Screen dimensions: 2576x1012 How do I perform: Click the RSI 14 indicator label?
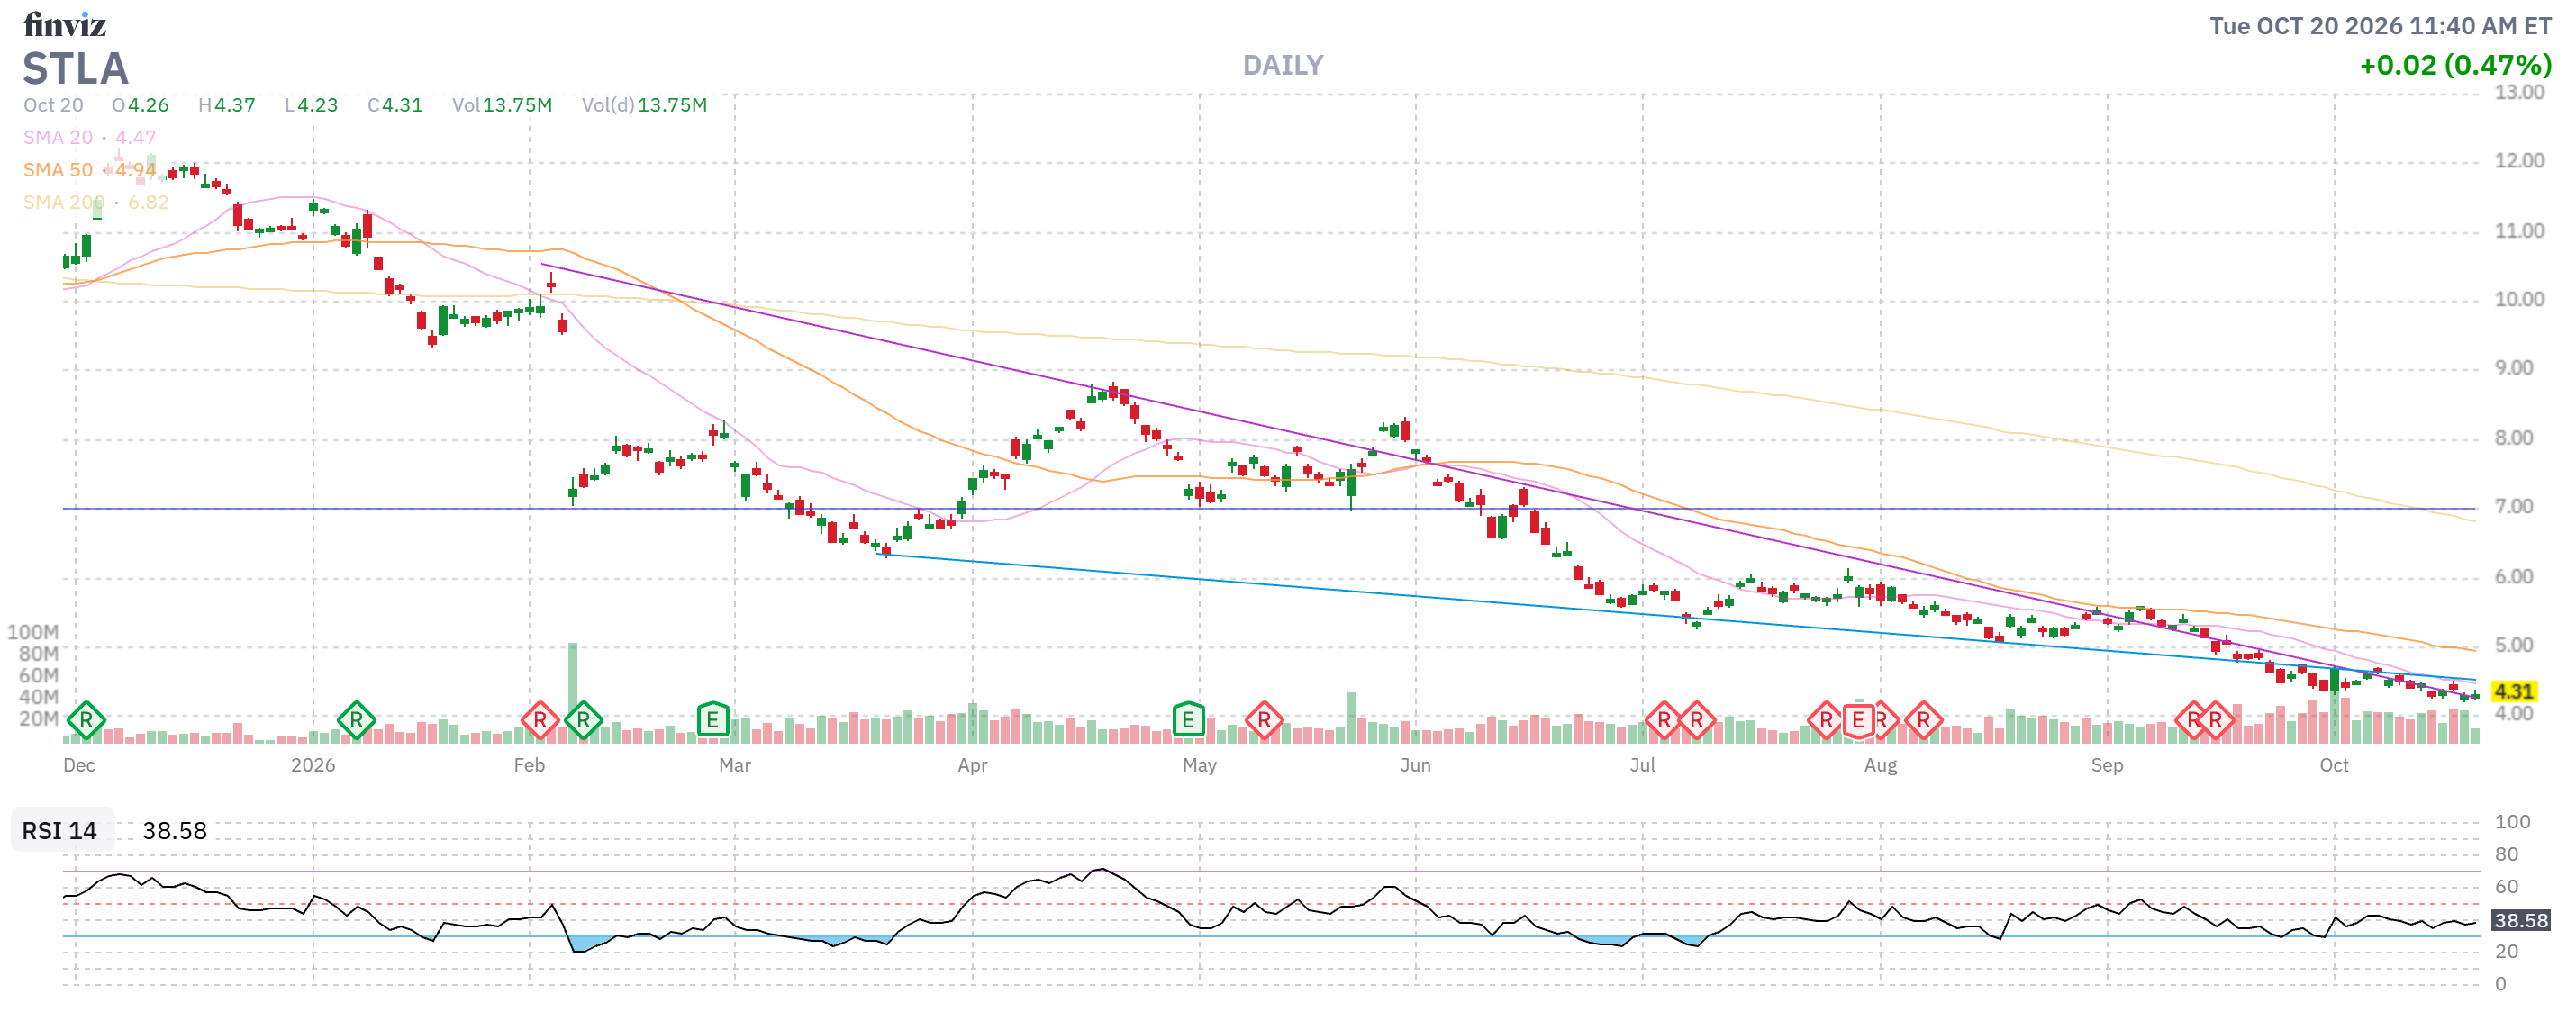point(60,831)
